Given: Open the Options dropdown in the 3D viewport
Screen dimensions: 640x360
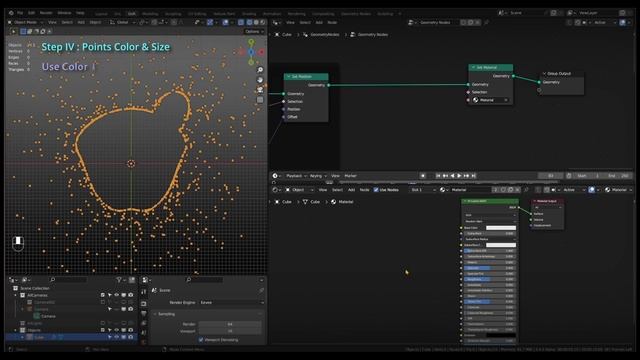Looking at the screenshot, I should pyautogui.click(x=254, y=31).
